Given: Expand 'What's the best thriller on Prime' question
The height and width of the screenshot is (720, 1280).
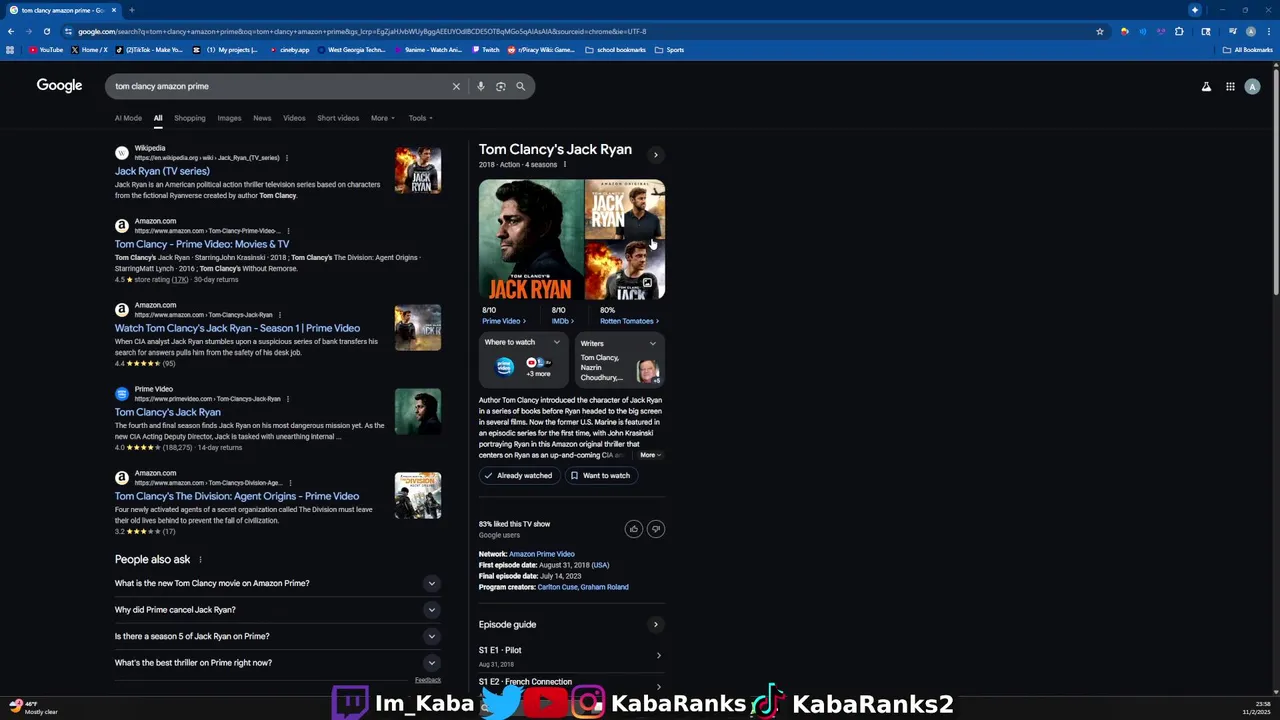Looking at the screenshot, I should point(277,663).
